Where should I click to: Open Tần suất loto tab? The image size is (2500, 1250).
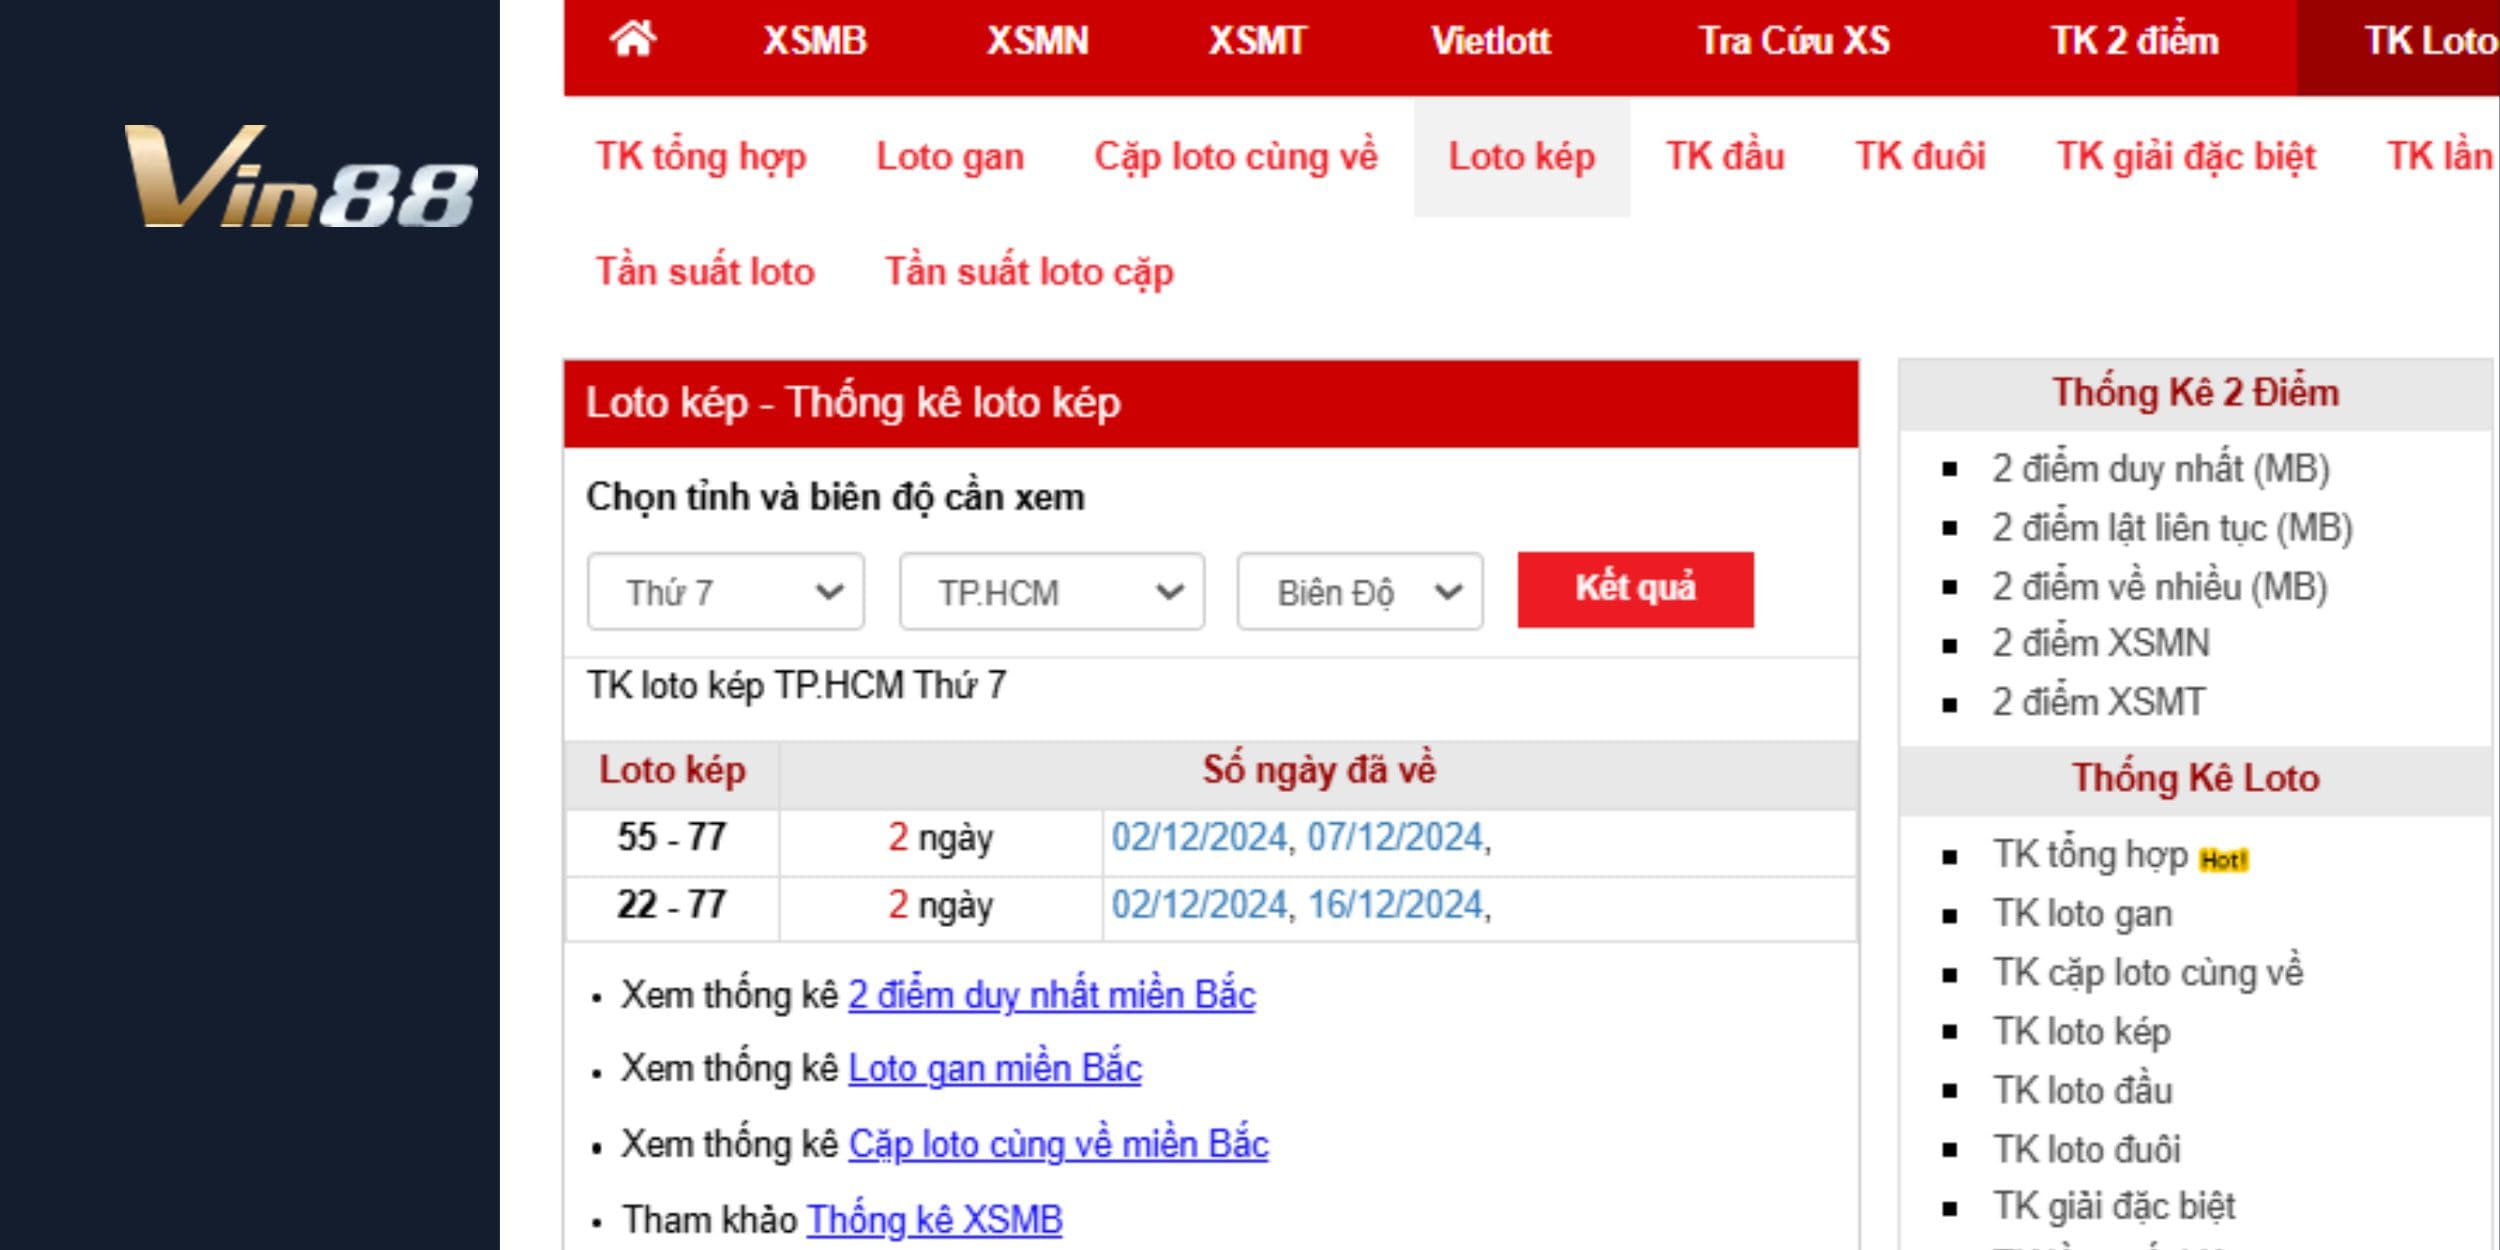click(x=705, y=272)
